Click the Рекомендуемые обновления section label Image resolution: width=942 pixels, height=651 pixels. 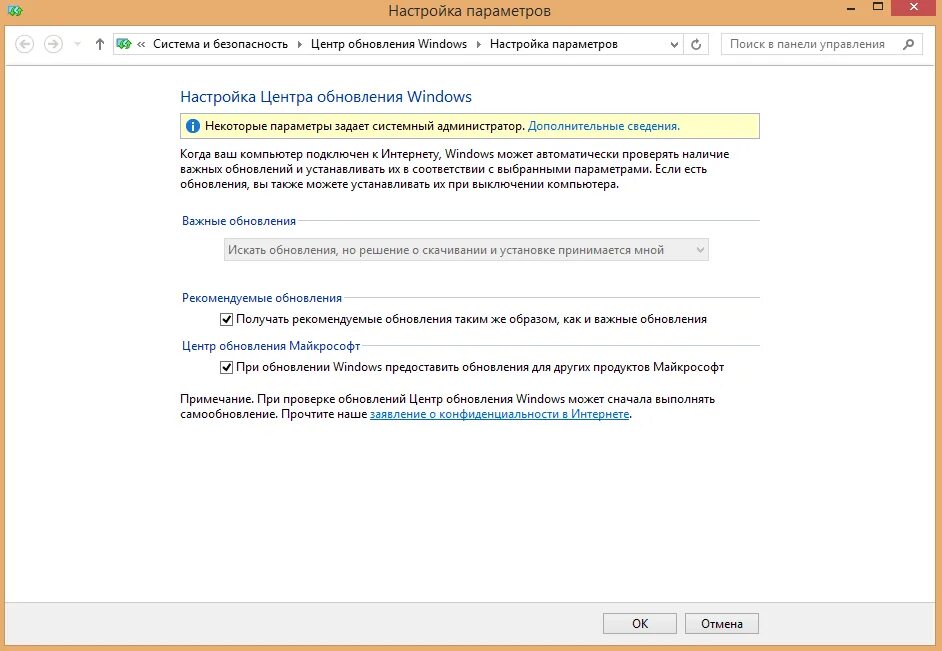coord(262,298)
